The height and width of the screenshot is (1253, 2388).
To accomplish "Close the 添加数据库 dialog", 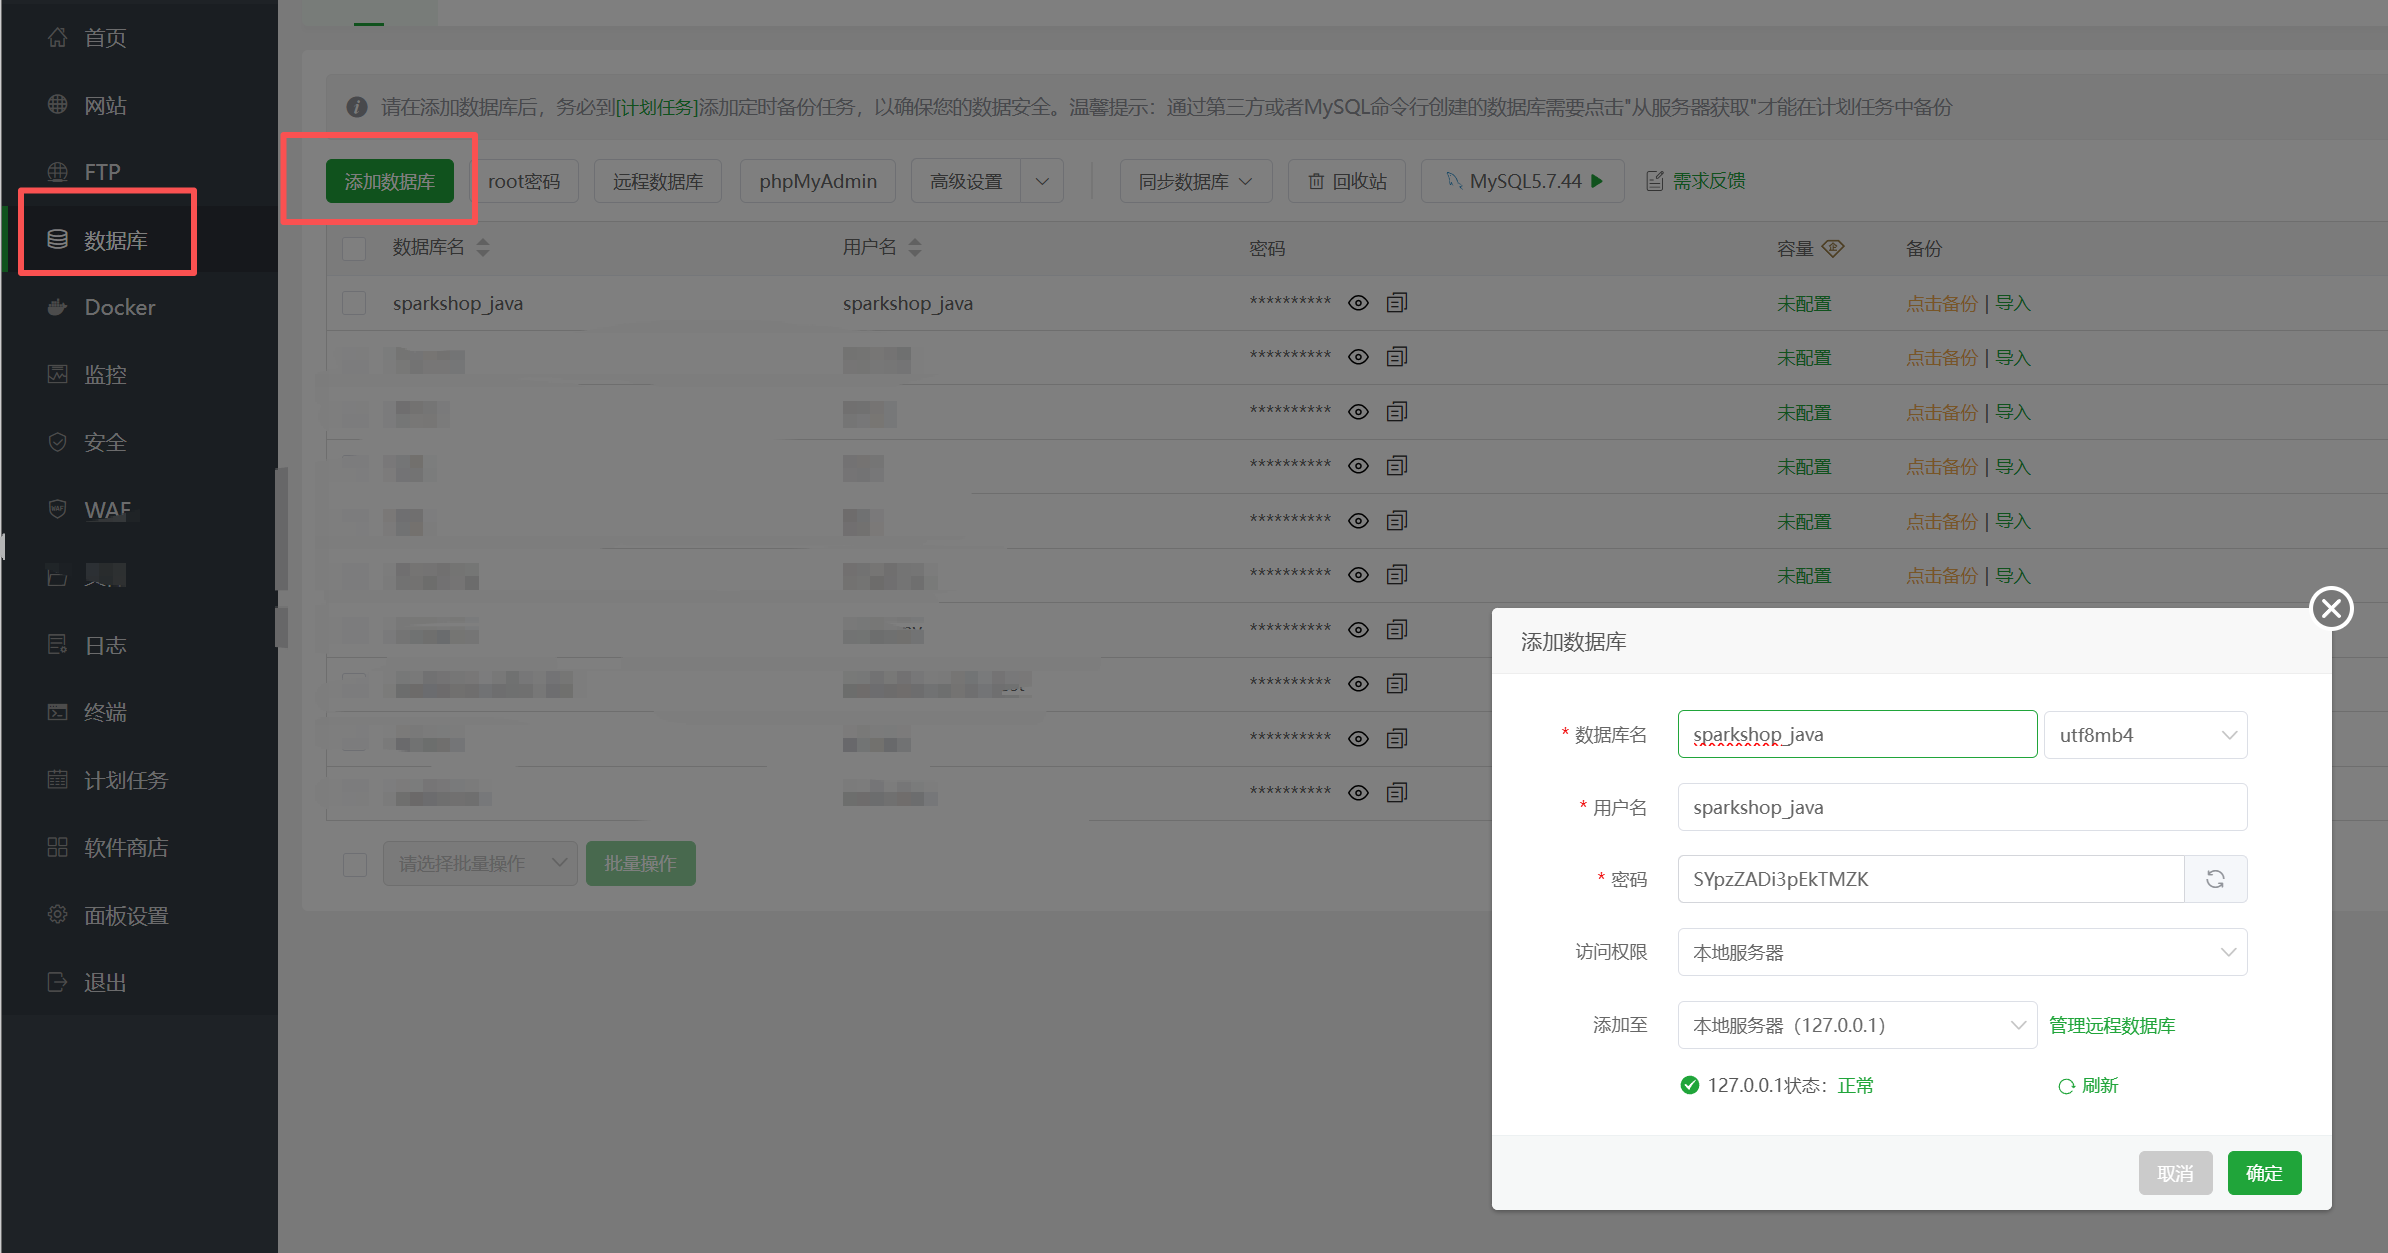I will pos(2331,608).
